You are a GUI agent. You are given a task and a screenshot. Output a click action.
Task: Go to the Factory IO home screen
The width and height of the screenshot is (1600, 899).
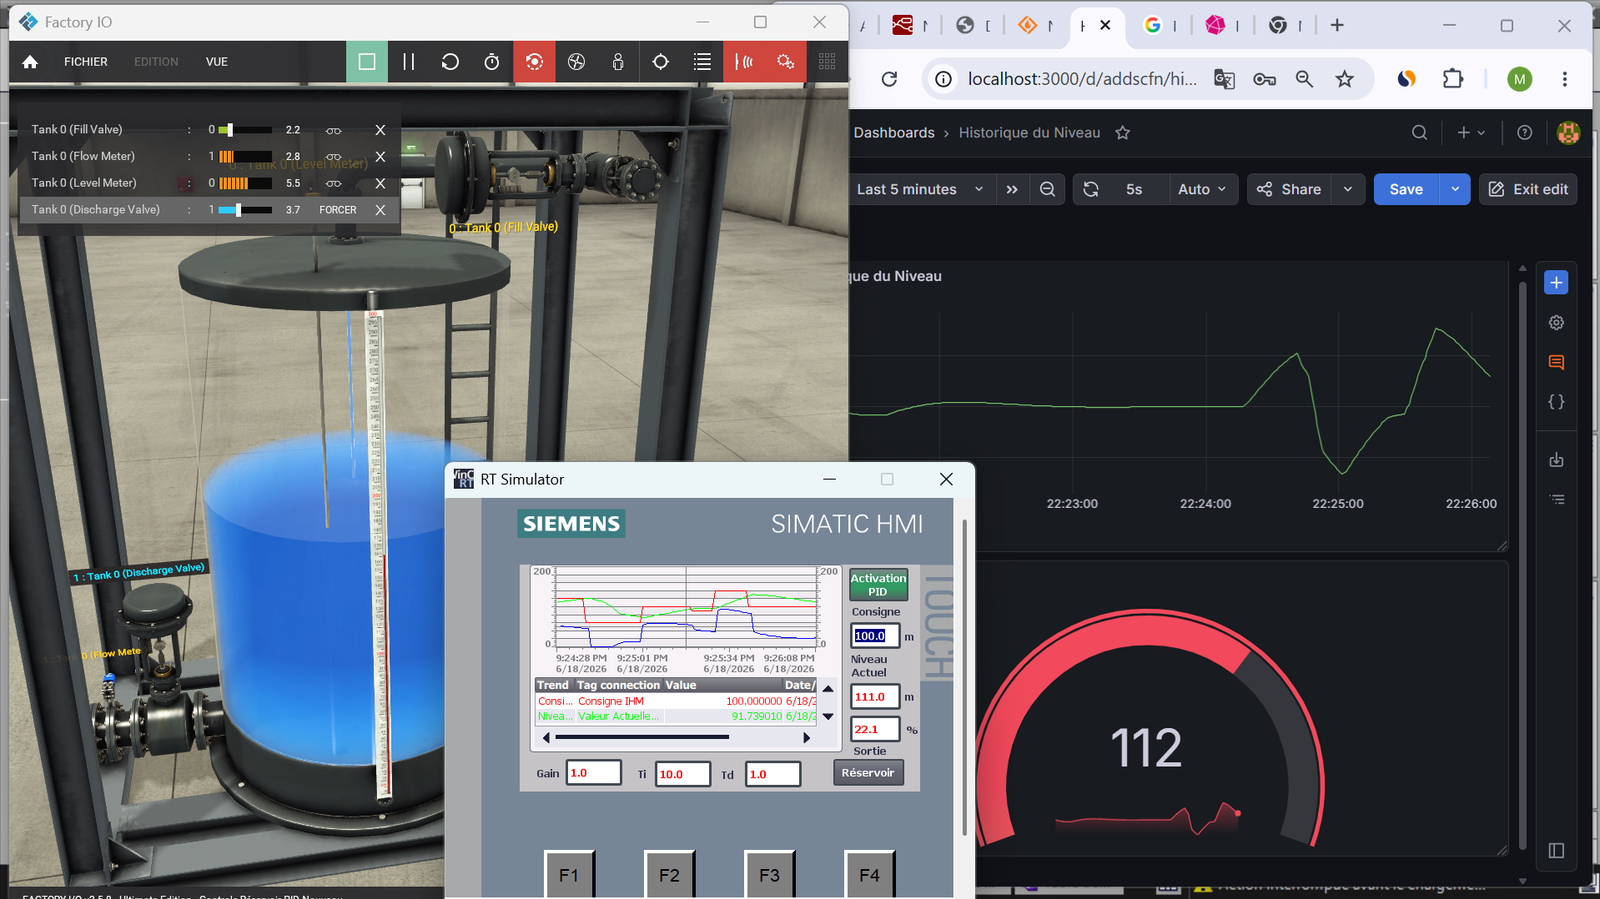click(x=30, y=62)
